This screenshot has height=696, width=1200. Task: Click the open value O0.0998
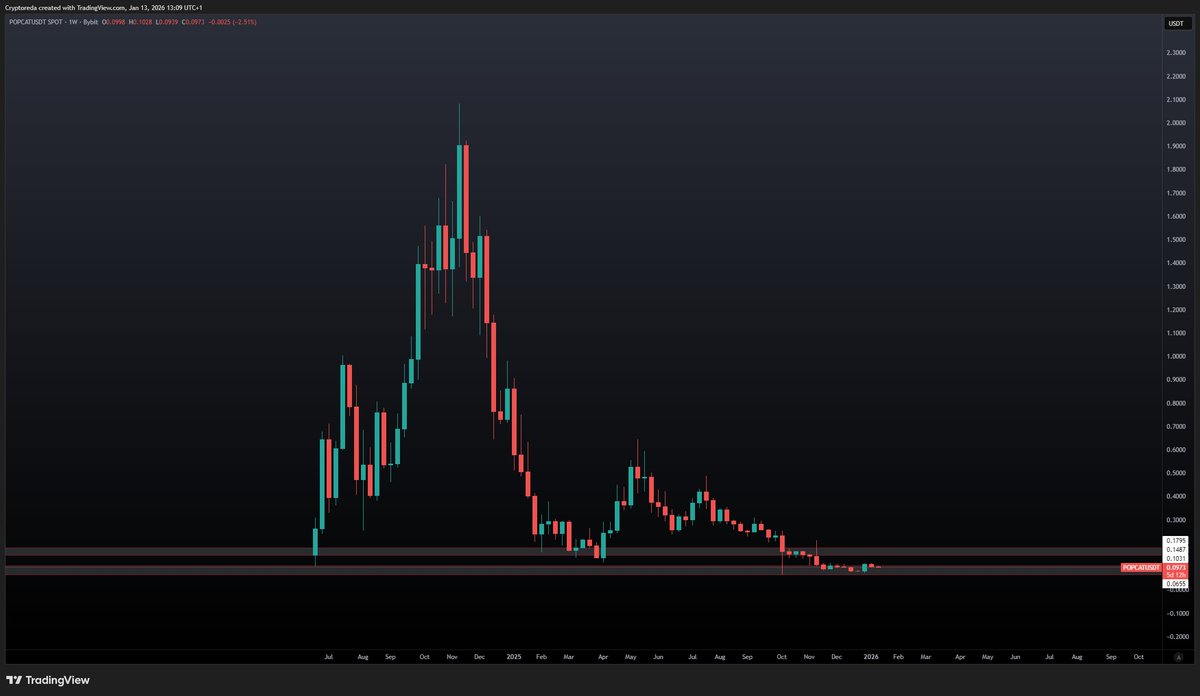(x=113, y=22)
